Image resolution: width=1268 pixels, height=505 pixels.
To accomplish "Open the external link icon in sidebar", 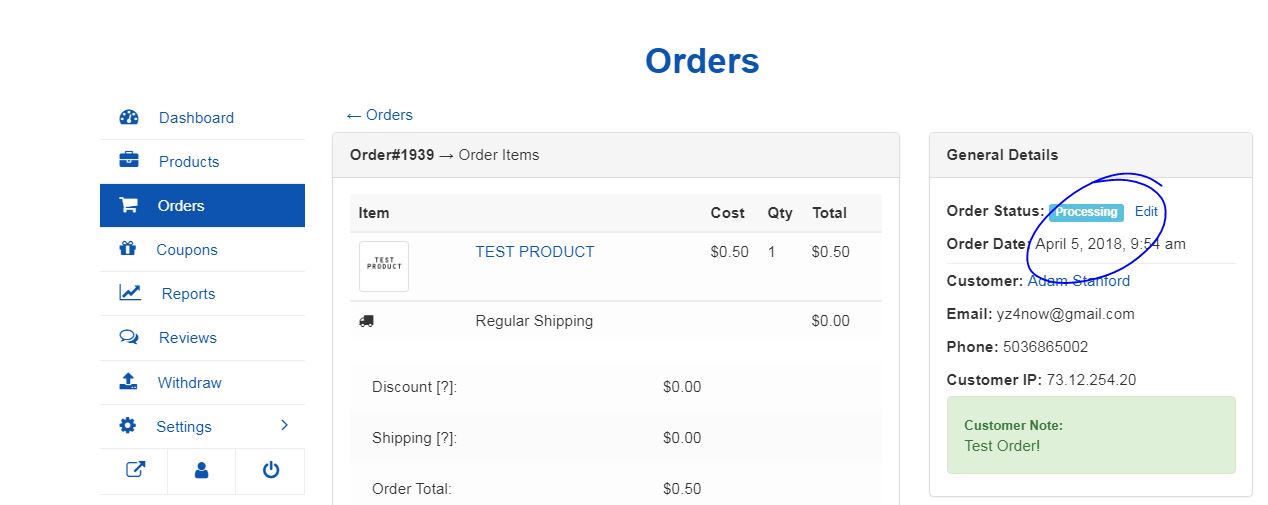I will click(134, 470).
